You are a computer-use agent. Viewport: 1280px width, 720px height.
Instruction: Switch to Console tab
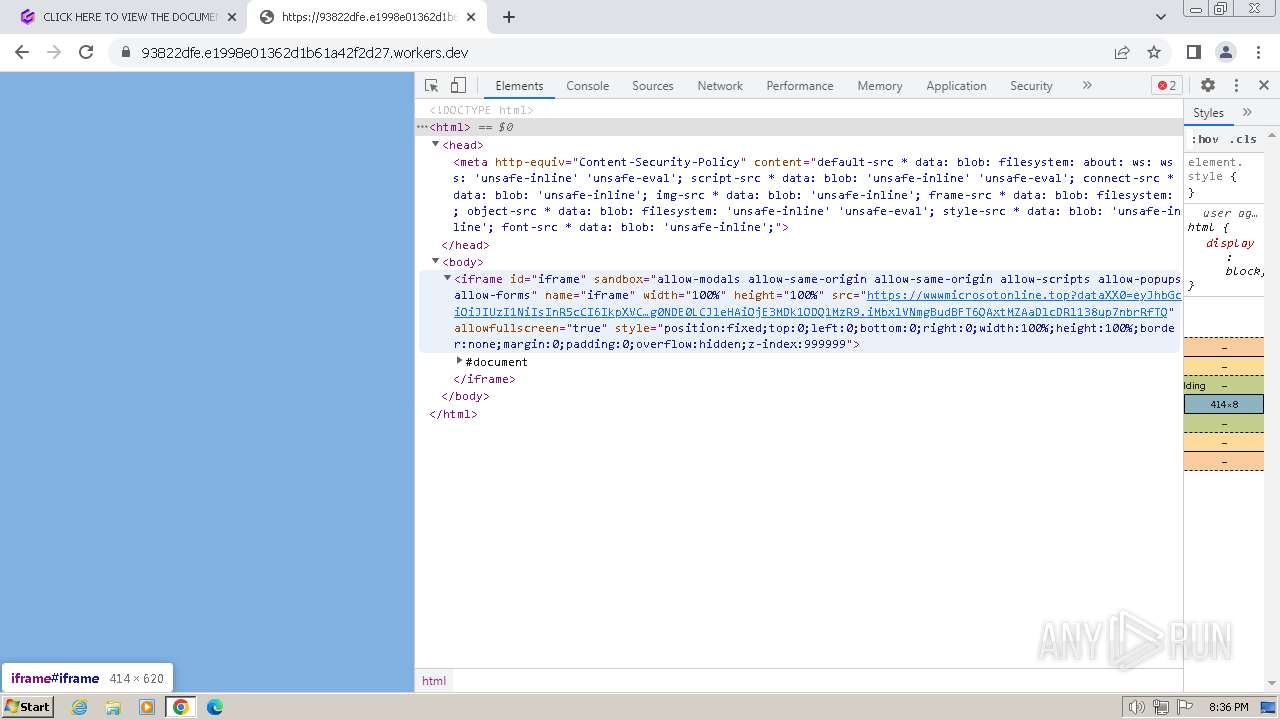[587, 86]
